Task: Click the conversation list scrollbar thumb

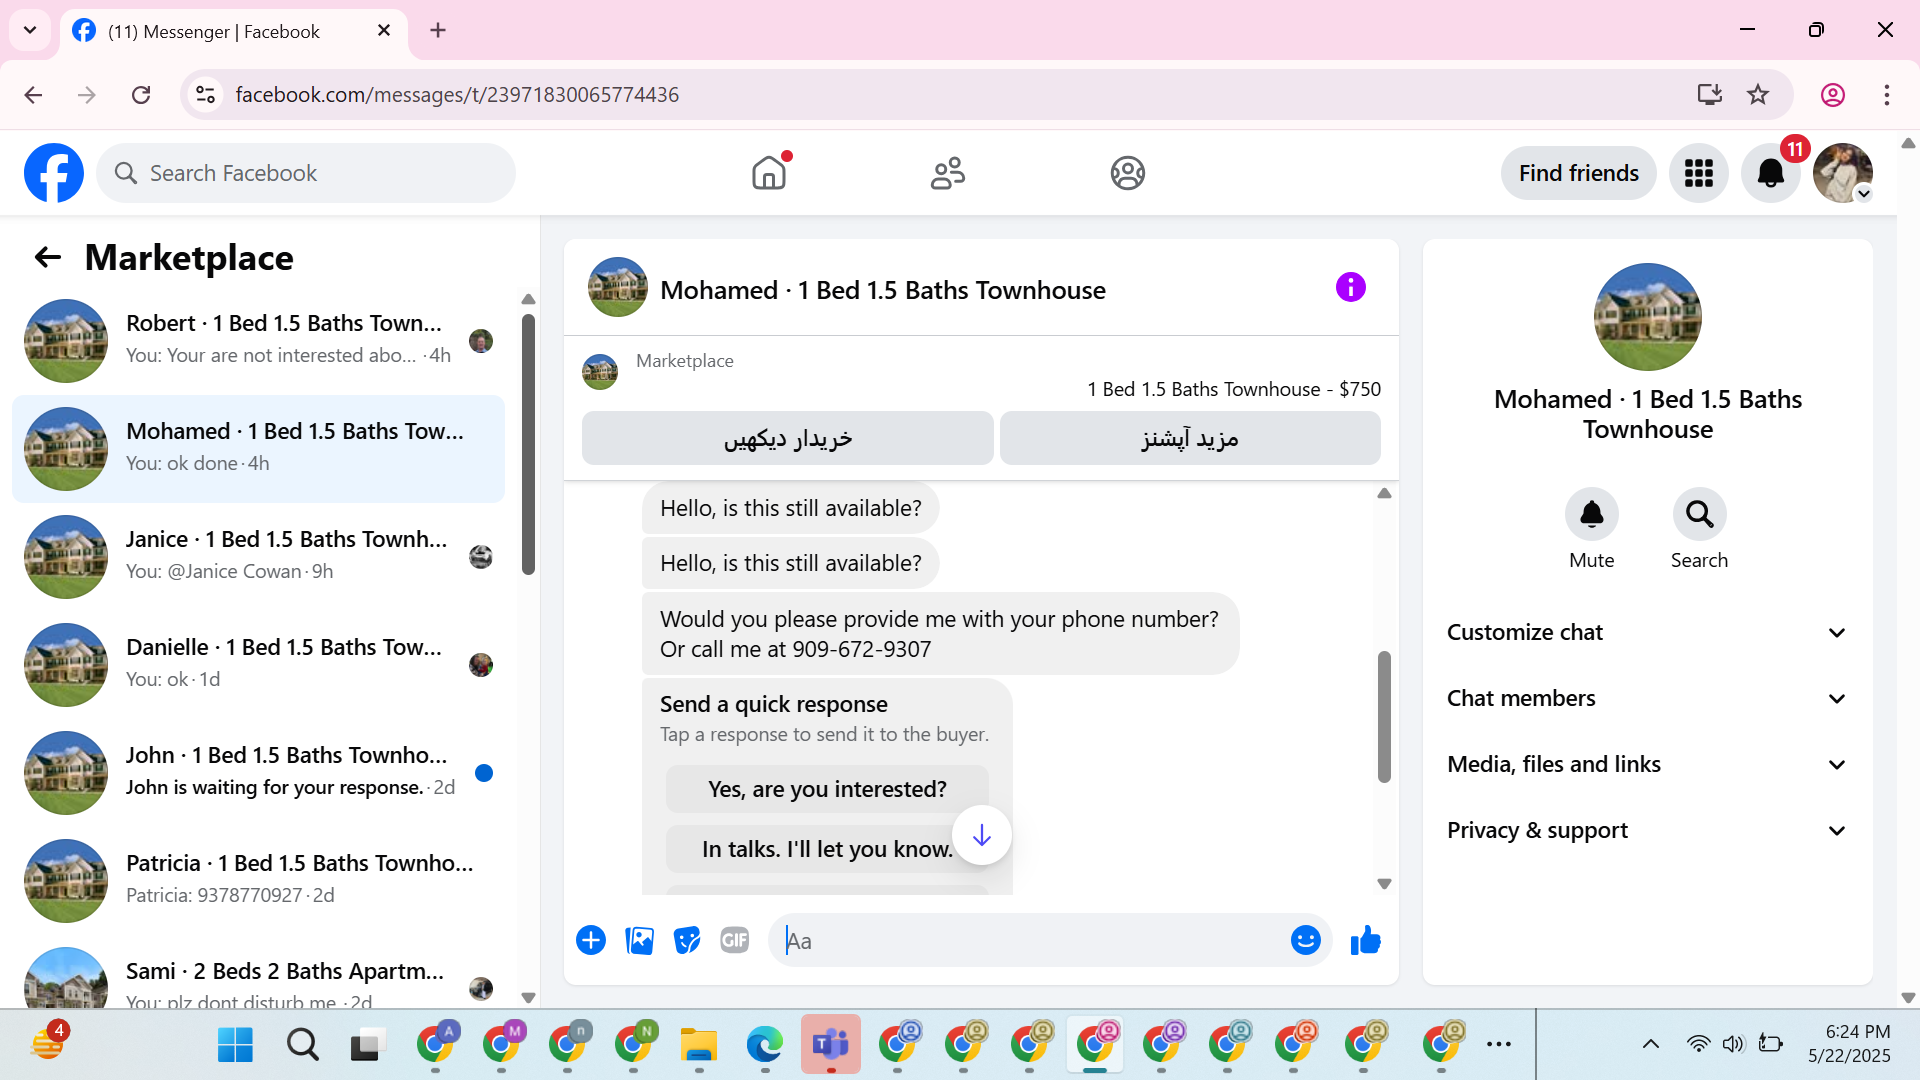Action: pyautogui.click(x=528, y=444)
